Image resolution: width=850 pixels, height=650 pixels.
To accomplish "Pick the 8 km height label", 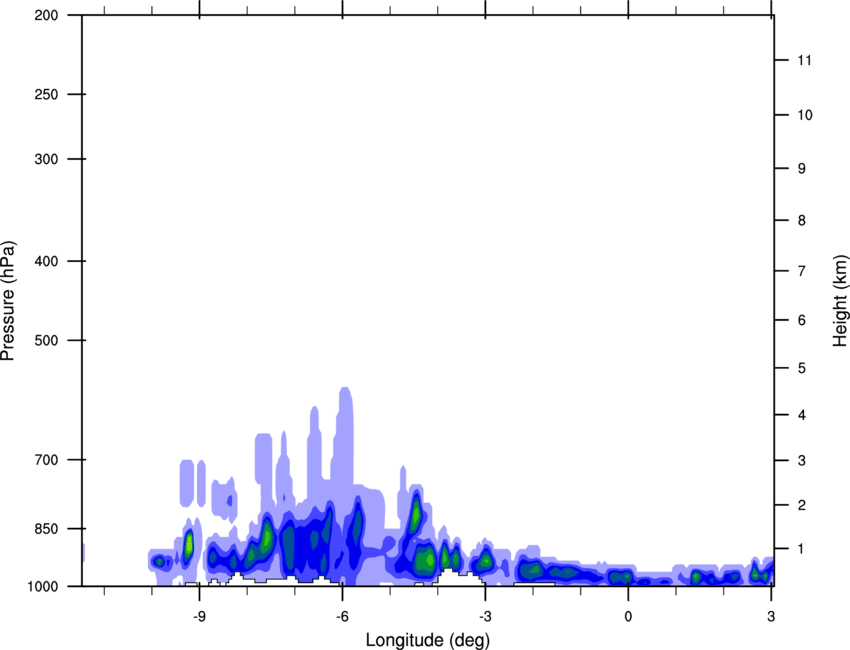I will 802,220.
